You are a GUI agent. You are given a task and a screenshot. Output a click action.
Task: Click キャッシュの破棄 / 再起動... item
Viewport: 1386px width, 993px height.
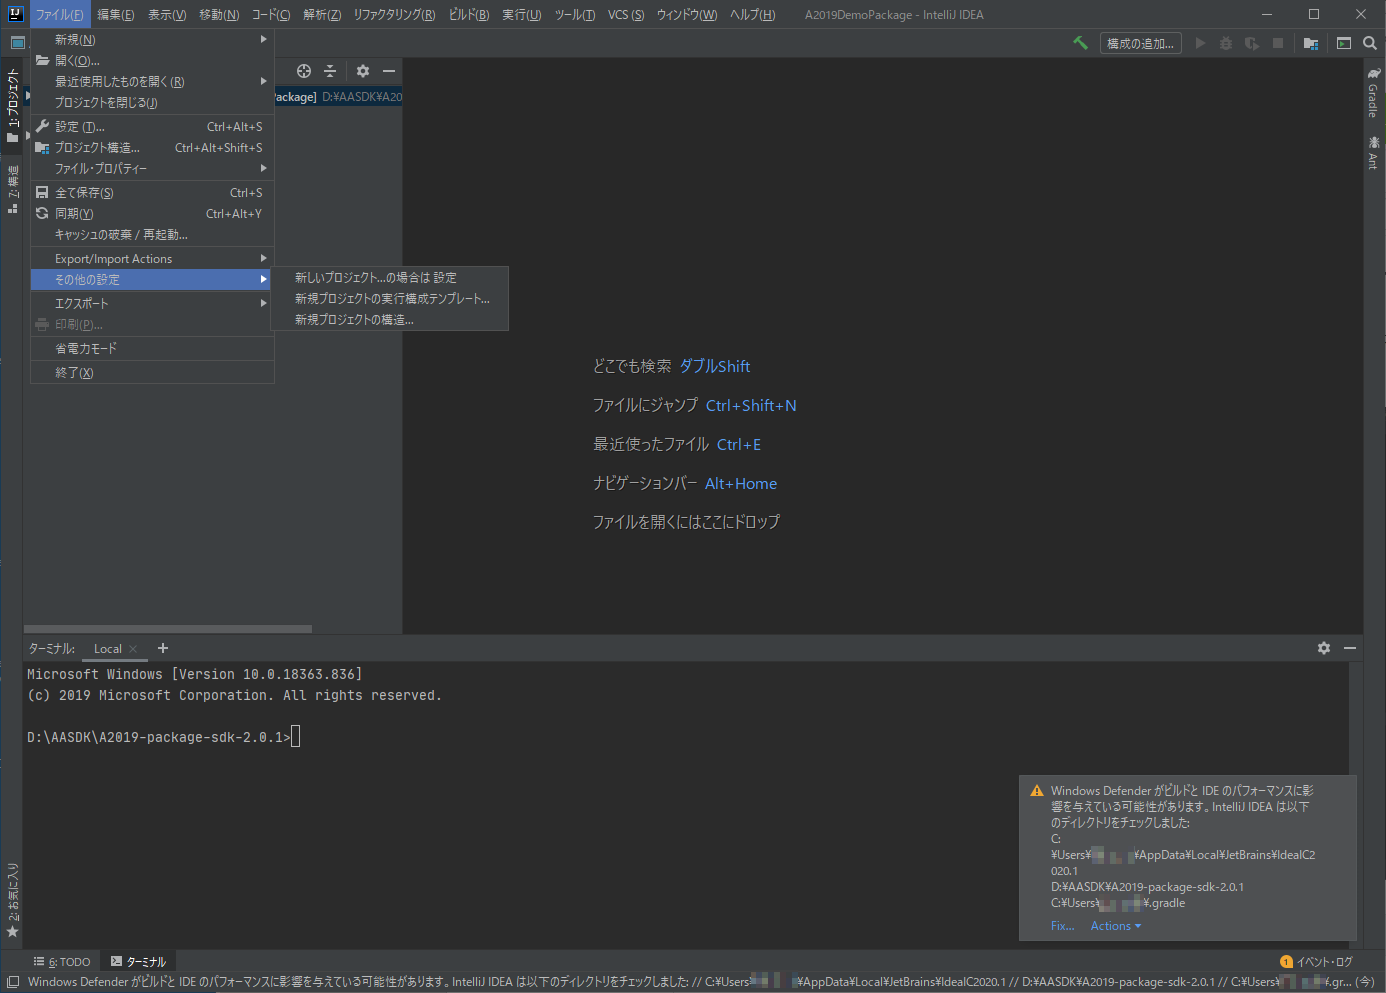152,234
